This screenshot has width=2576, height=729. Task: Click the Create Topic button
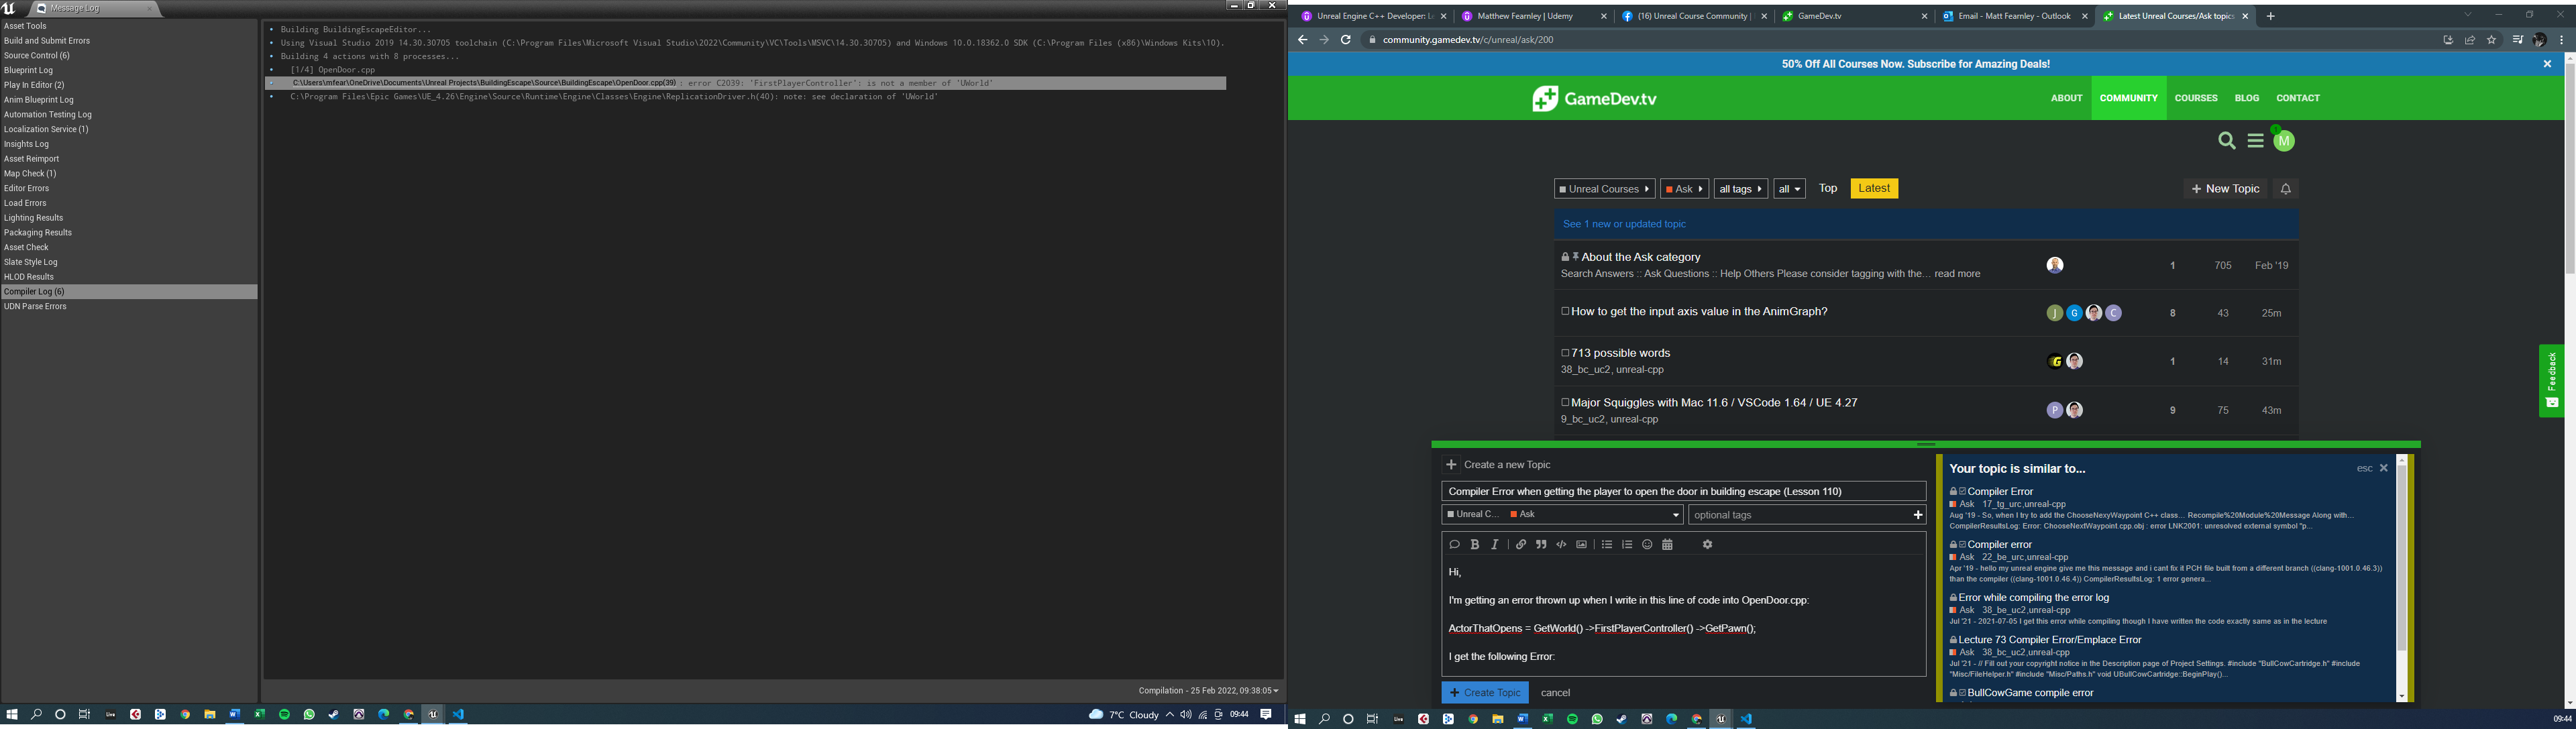pos(1484,693)
